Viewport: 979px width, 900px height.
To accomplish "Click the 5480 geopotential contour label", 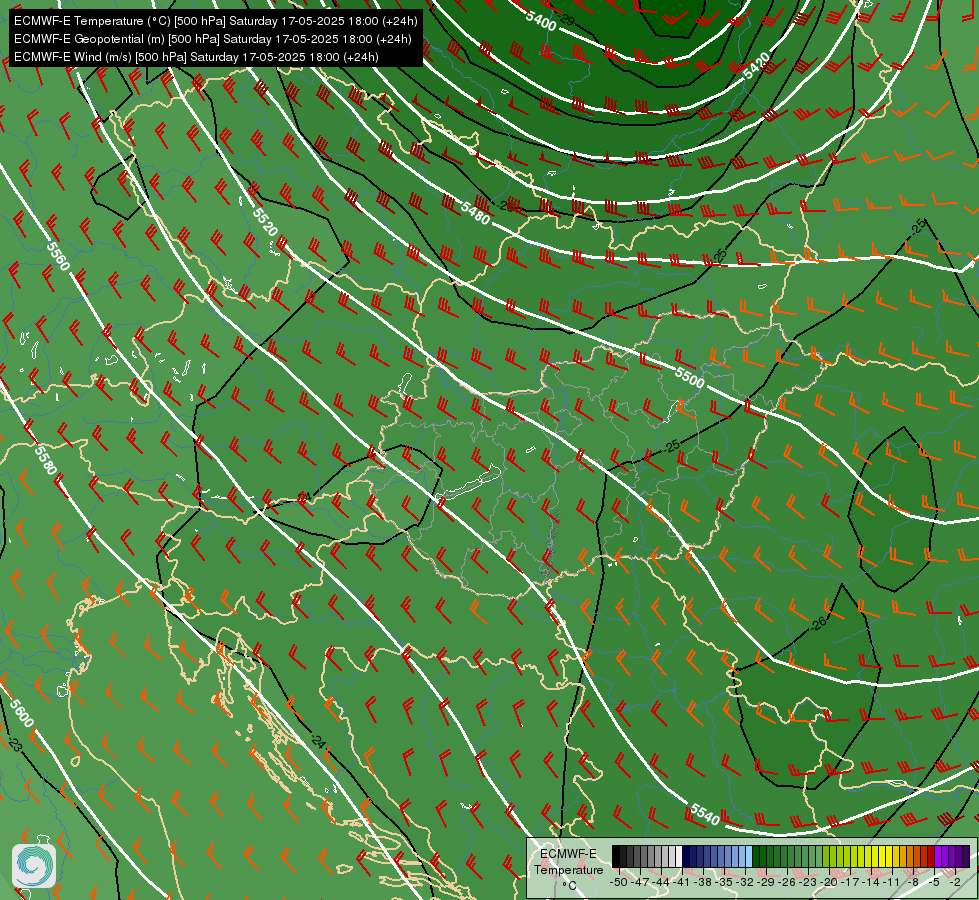I will tap(476, 213).
